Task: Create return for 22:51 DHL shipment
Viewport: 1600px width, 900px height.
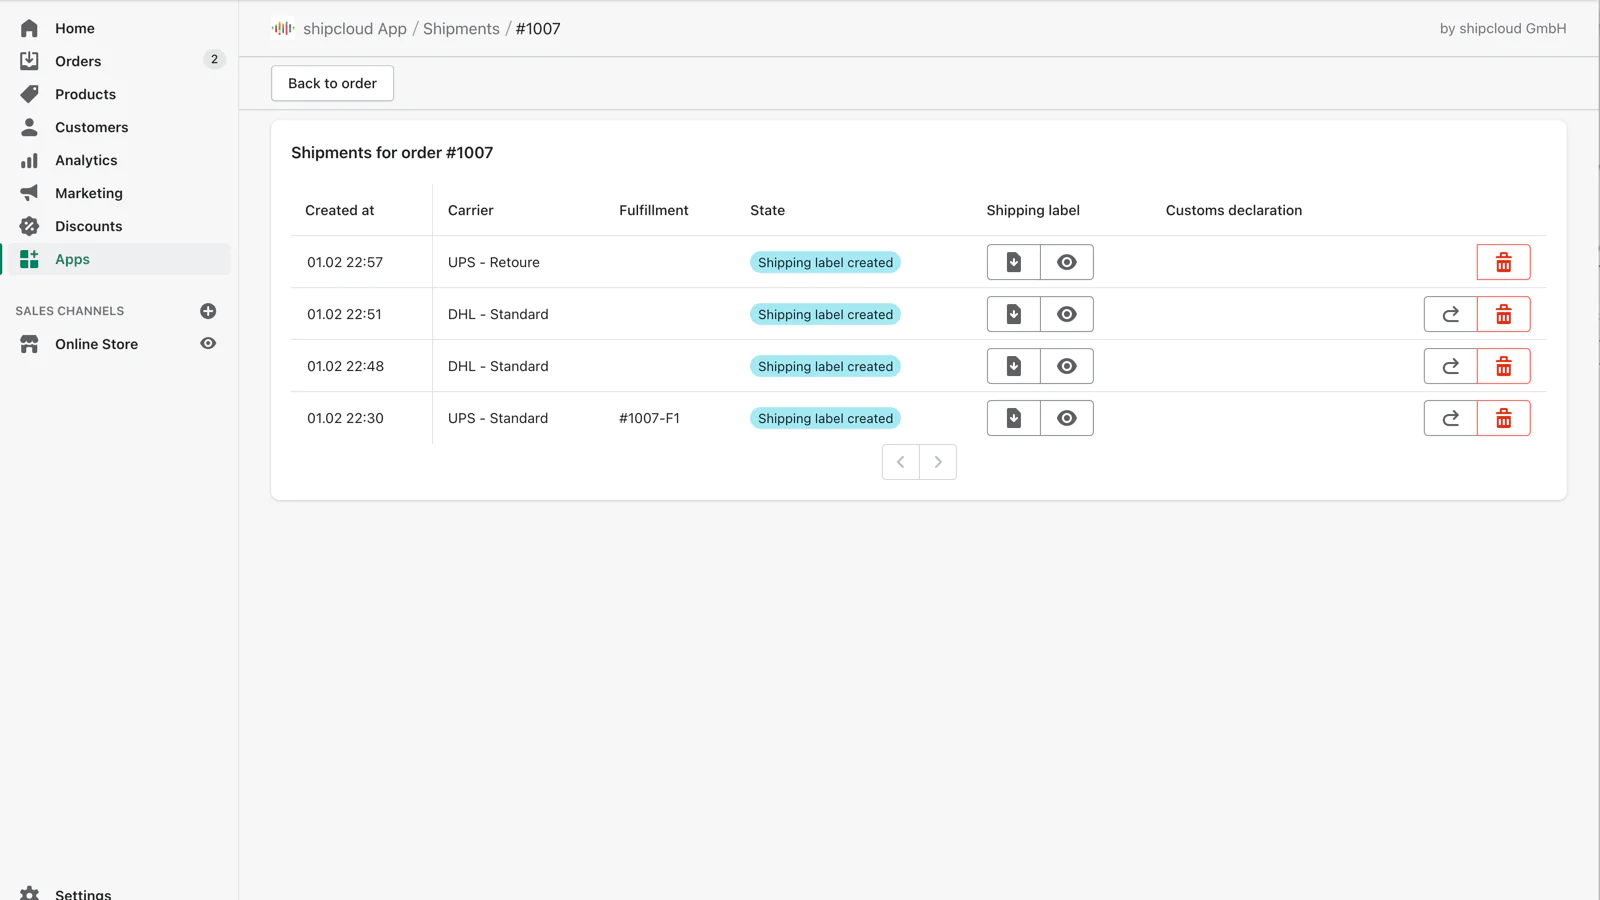Action: 1450,314
